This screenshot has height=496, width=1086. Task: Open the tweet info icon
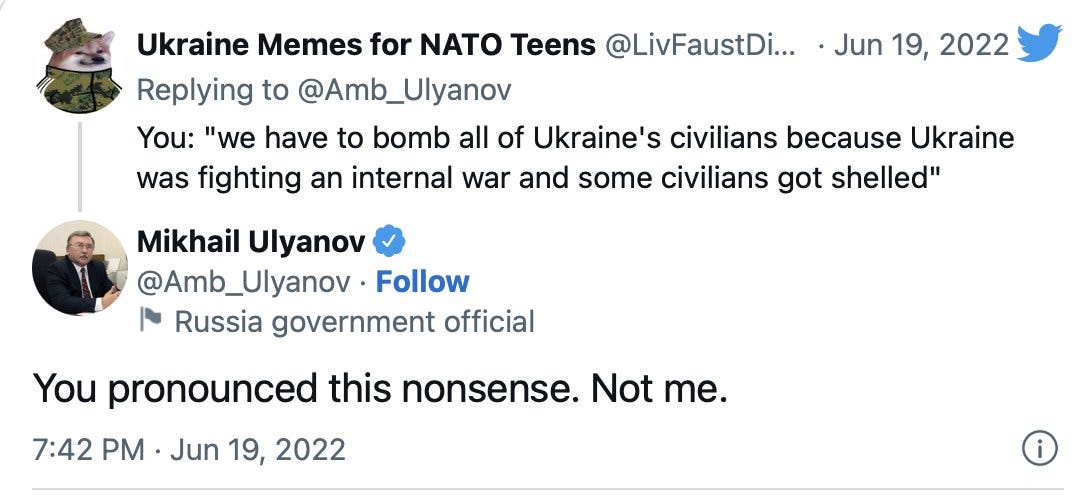click(x=1039, y=449)
